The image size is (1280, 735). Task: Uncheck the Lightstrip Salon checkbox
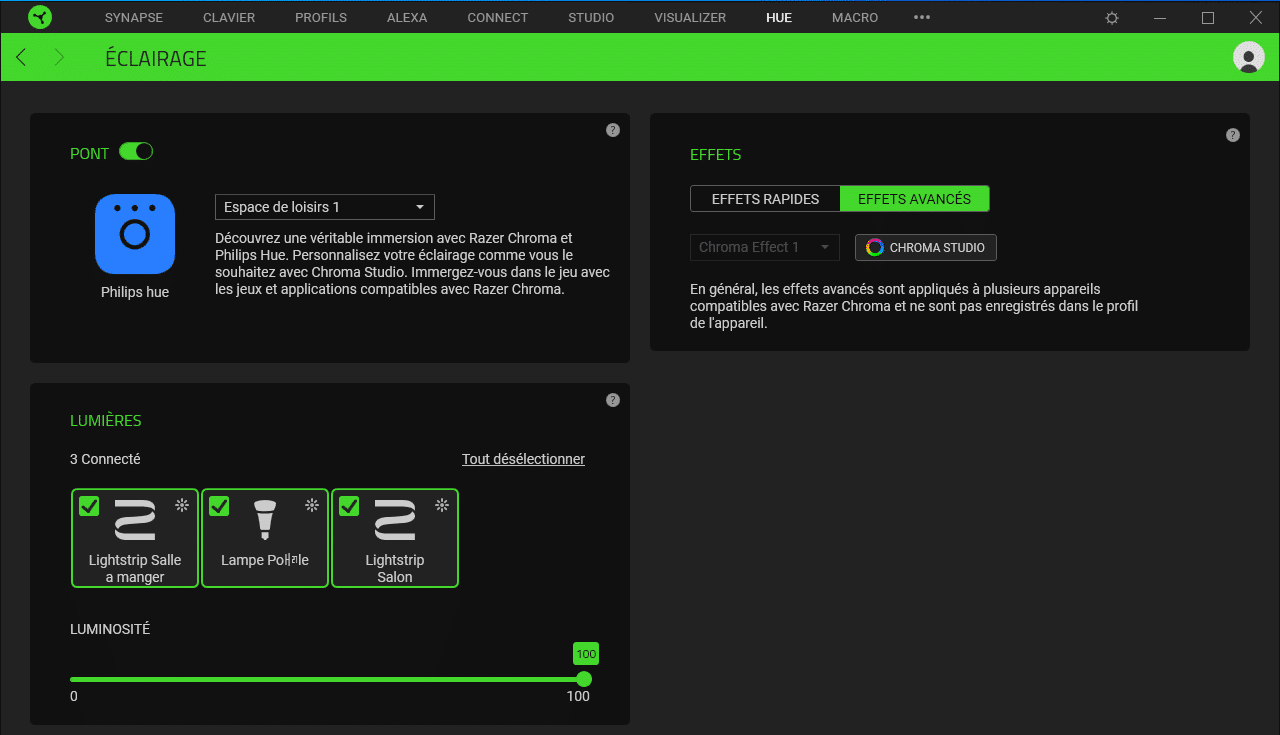point(349,506)
